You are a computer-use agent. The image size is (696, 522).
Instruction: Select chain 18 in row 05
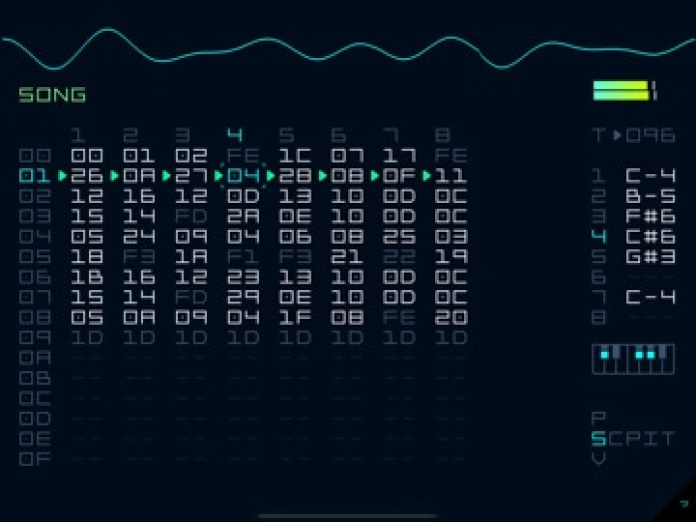(87, 257)
